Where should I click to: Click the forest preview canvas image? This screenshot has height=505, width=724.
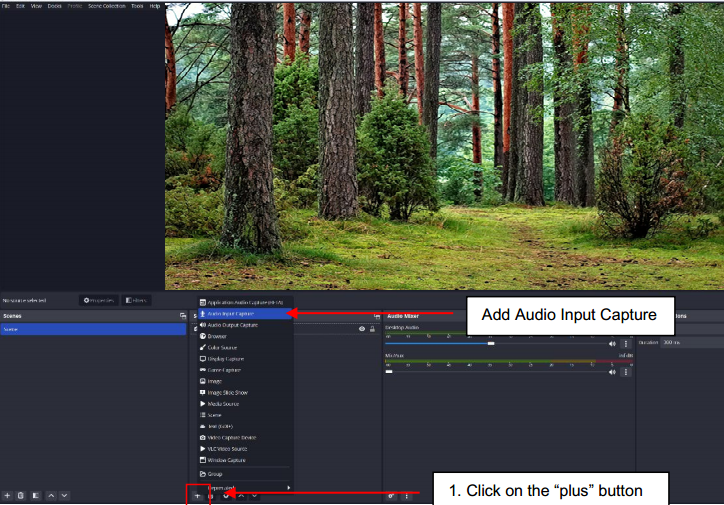(x=444, y=146)
